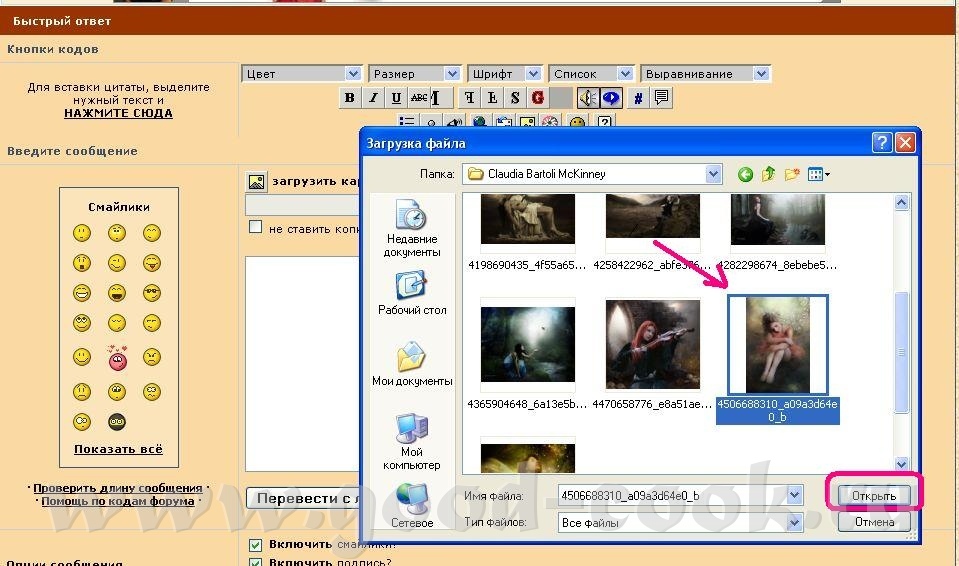The width and height of the screenshot is (959, 566).
Task: Open Мой компьютер in file dialog
Action: tap(412, 442)
